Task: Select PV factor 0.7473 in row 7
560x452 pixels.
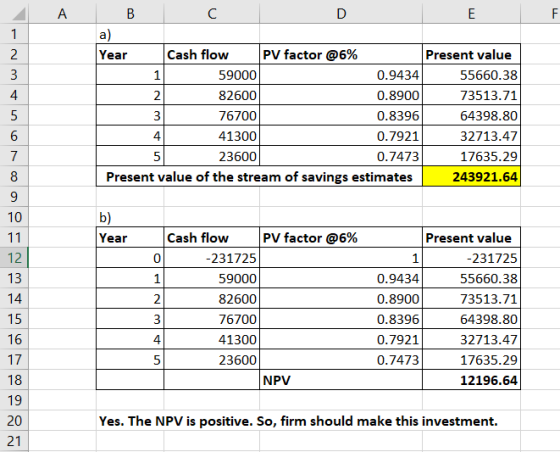Action: 341,156
